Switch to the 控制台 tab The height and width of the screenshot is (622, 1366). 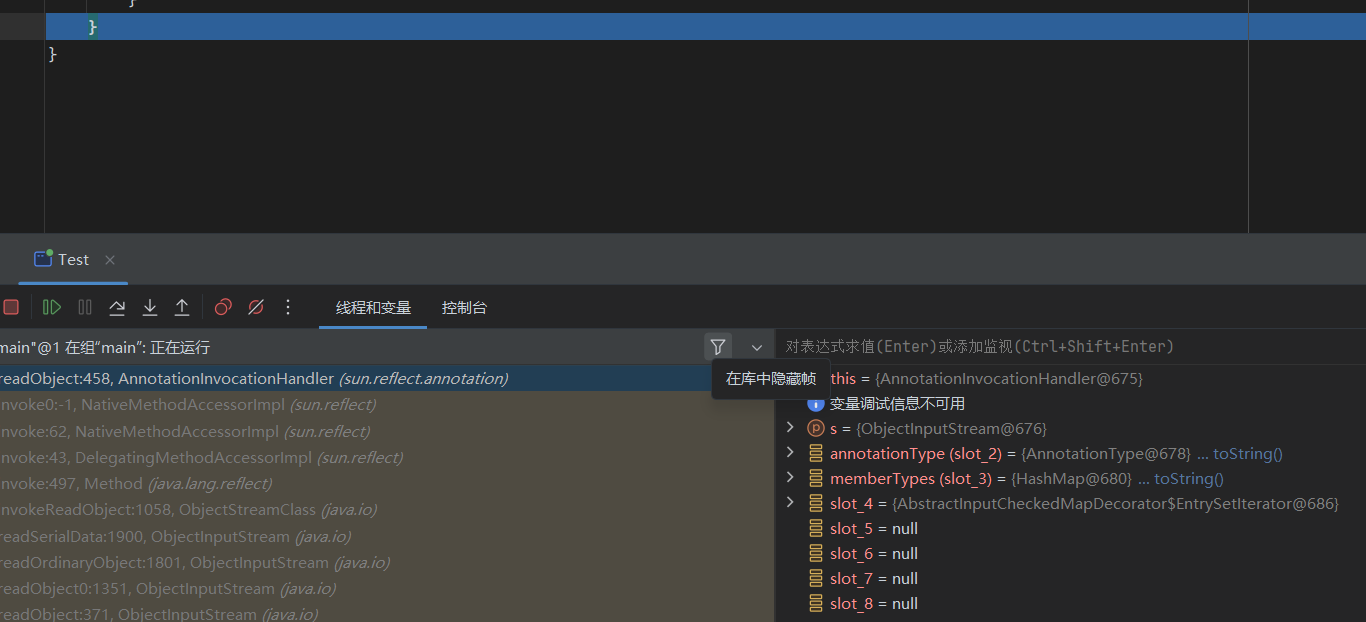click(x=464, y=308)
